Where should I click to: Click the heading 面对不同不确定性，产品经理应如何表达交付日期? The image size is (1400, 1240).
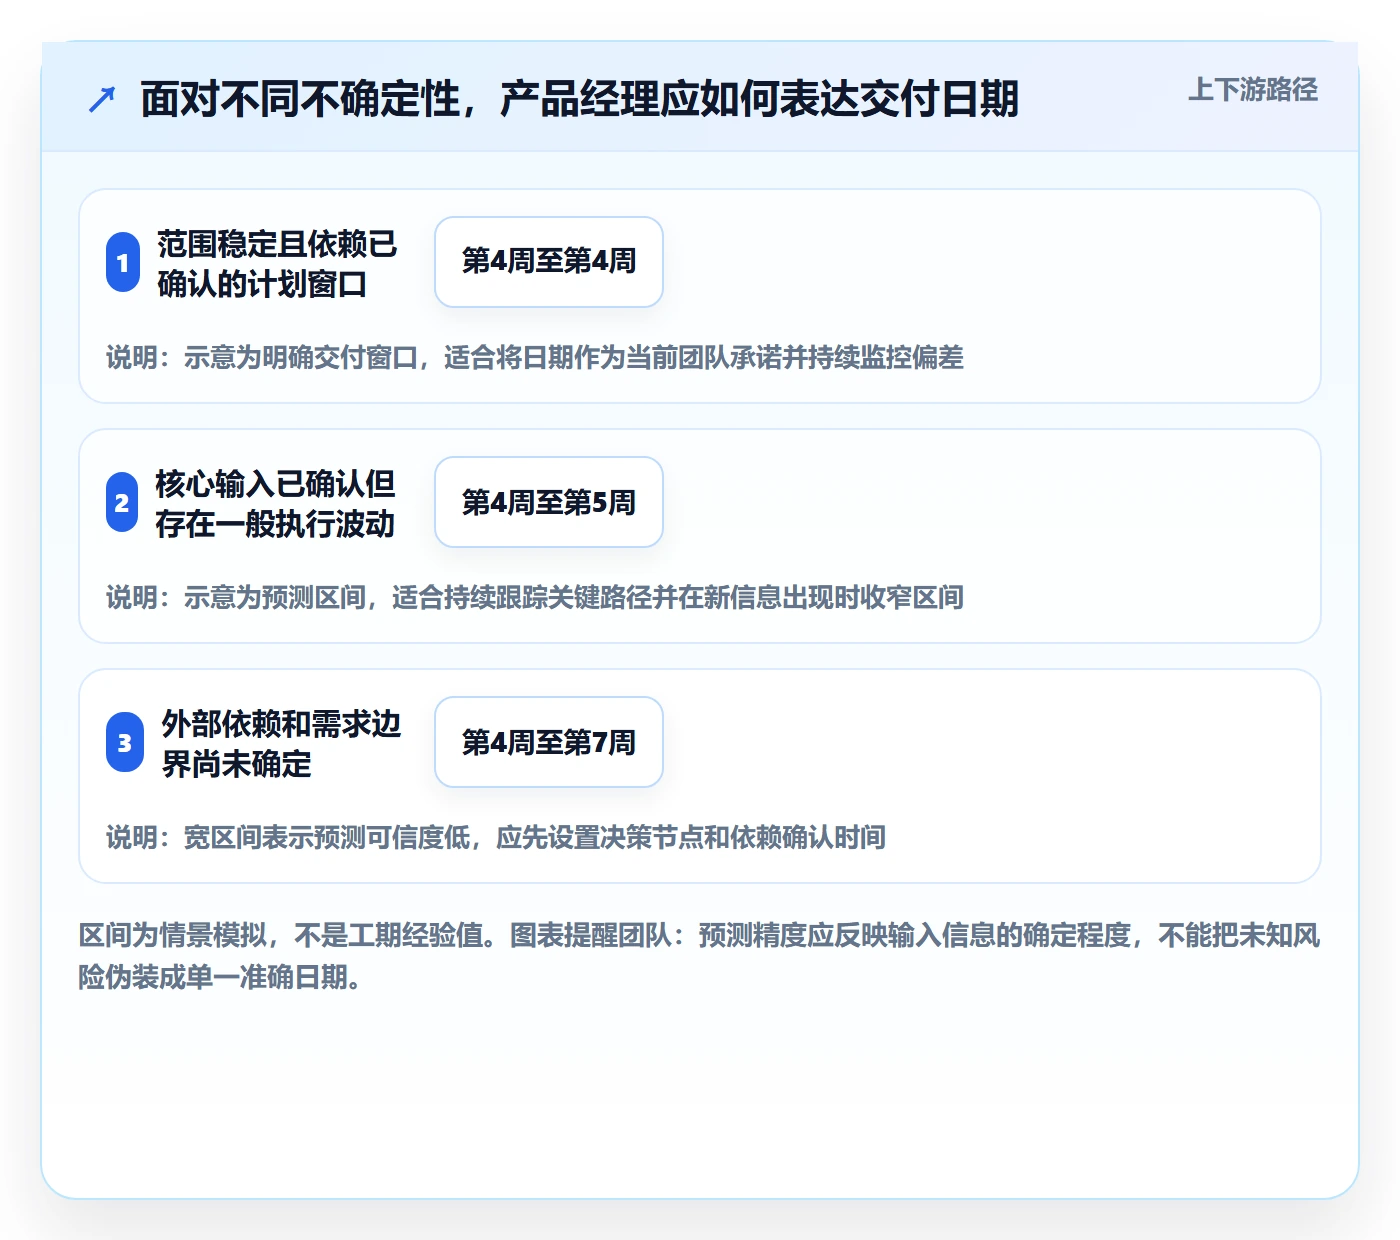(579, 99)
